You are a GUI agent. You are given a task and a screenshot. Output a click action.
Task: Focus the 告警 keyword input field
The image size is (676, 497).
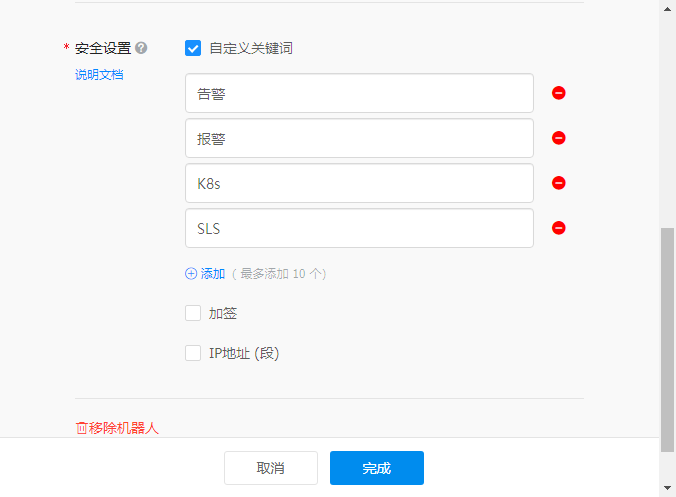(x=359, y=93)
